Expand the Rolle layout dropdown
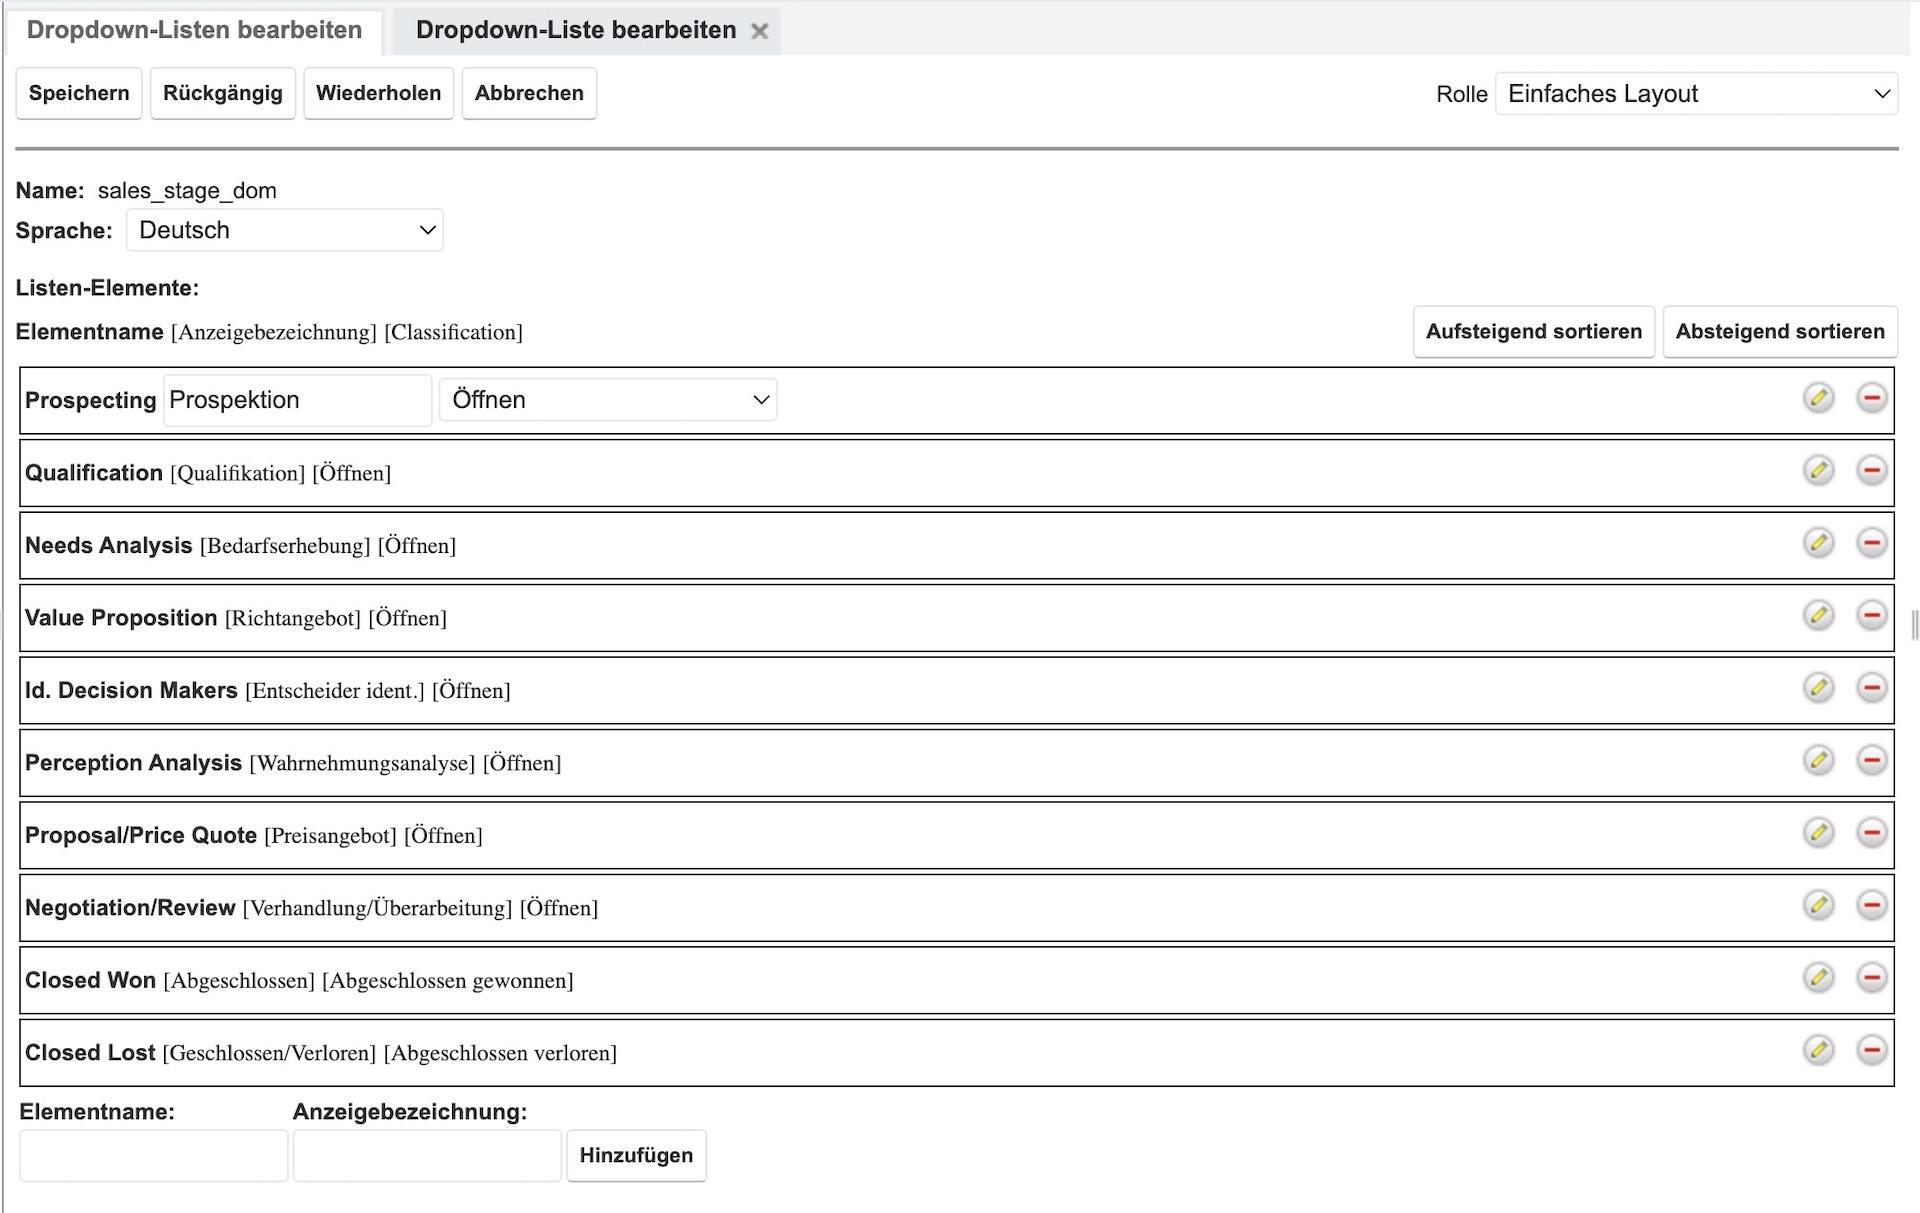 (1696, 94)
